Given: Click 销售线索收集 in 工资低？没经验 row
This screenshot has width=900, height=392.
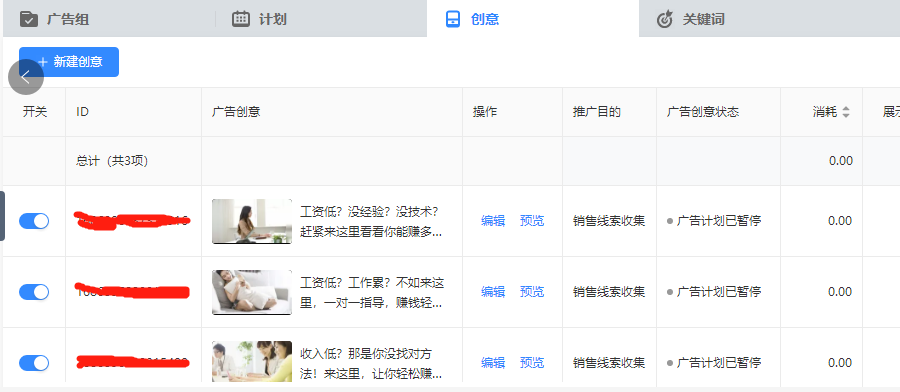Looking at the screenshot, I should pos(609,221).
